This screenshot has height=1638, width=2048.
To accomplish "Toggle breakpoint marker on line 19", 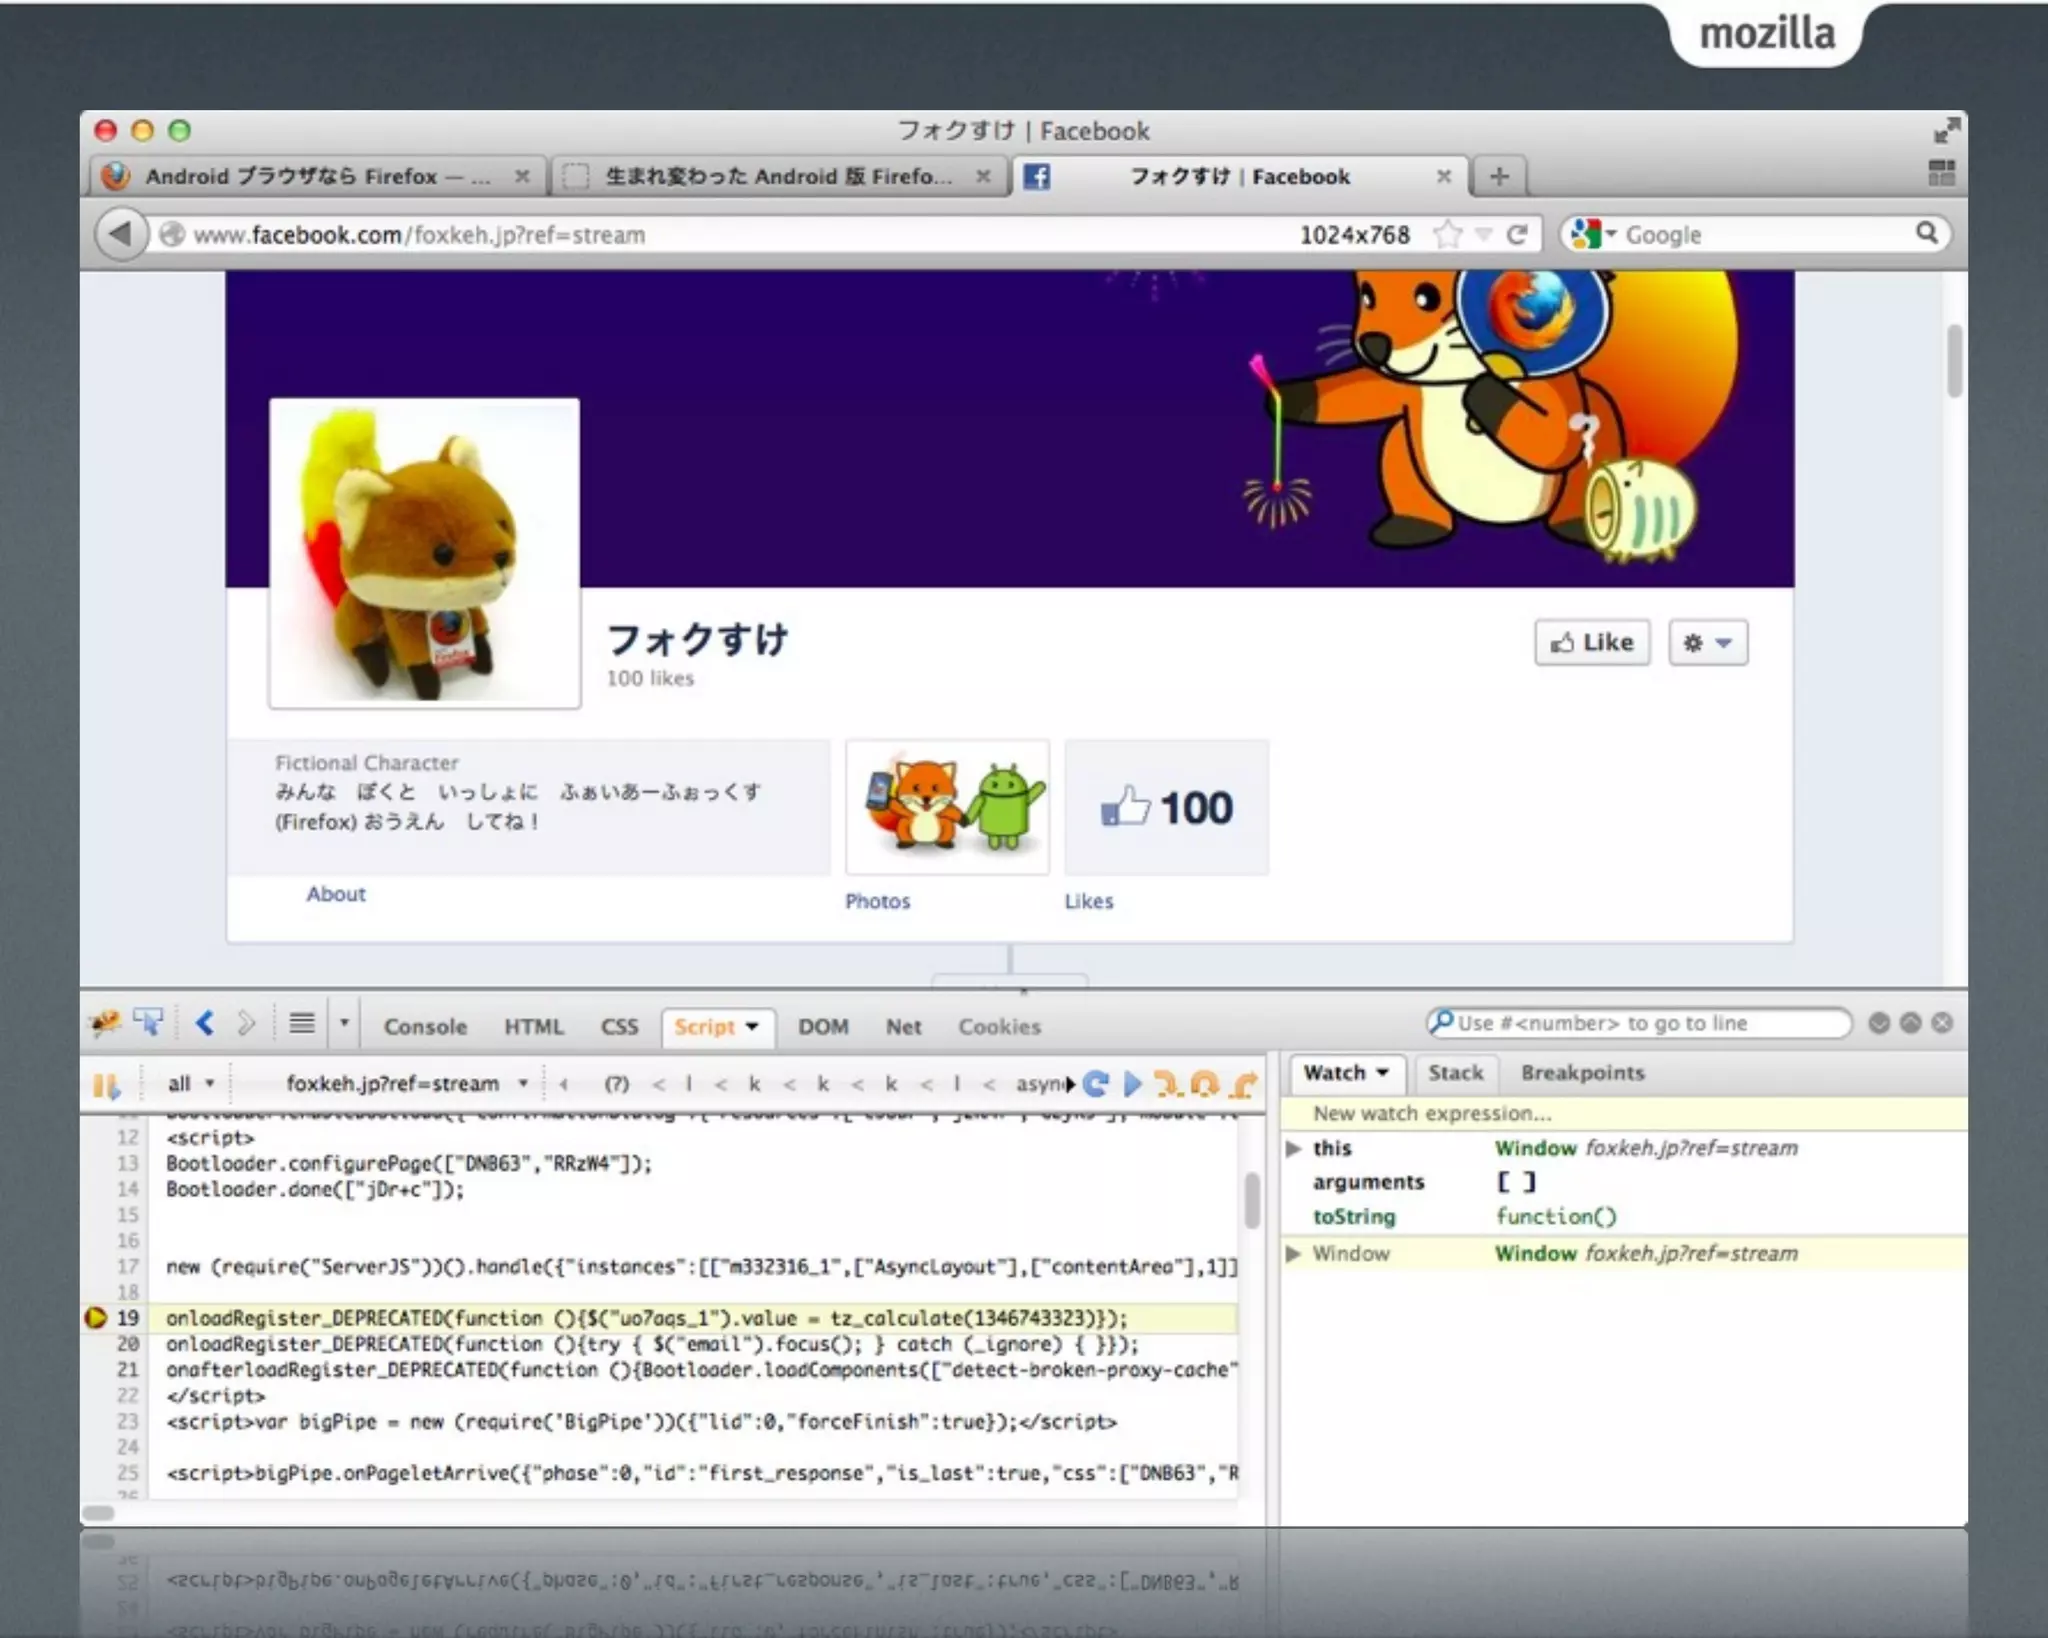I will [96, 1318].
